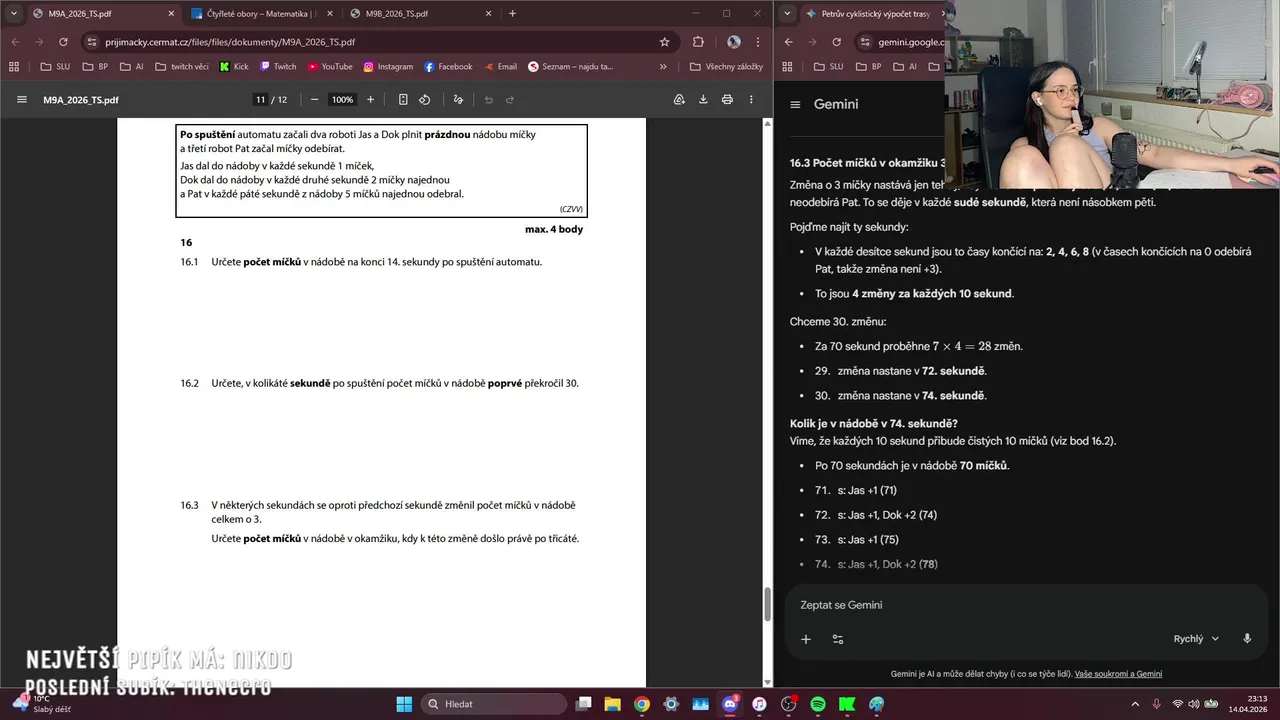Redo PDF annotation
Image resolution: width=1280 pixels, height=720 pixels.
coord(510,100)
